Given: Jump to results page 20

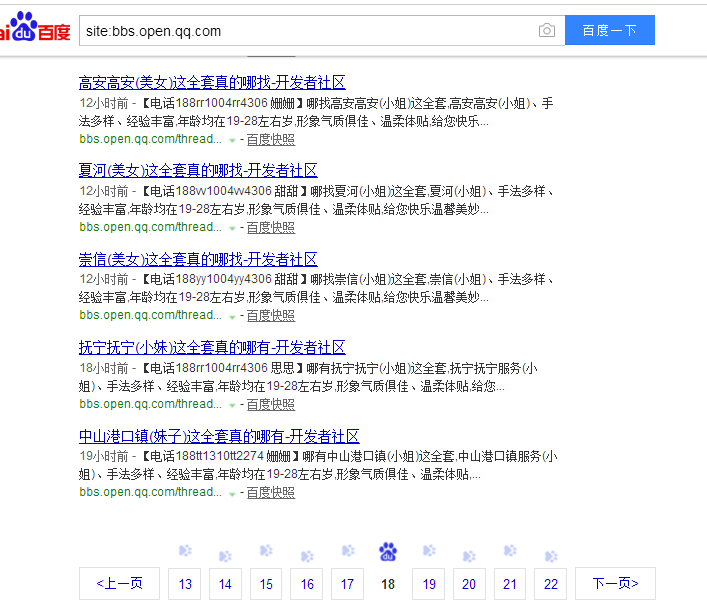Looking at the screenshot, I should 469,584.
